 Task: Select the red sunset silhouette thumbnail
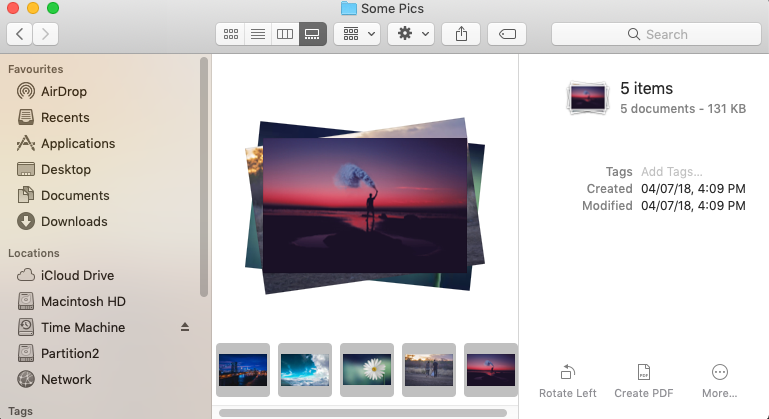click(x=491, y=370)
